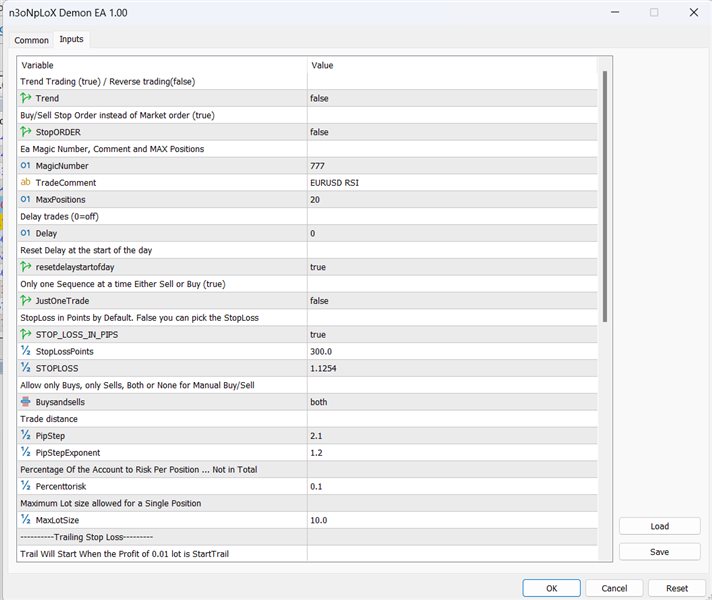
Task: Select the Inputs tab
Action: tap(71, 39)
